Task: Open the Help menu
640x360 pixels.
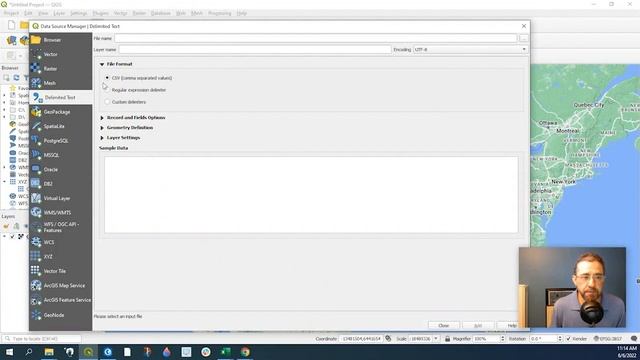Action: (242, 13)
